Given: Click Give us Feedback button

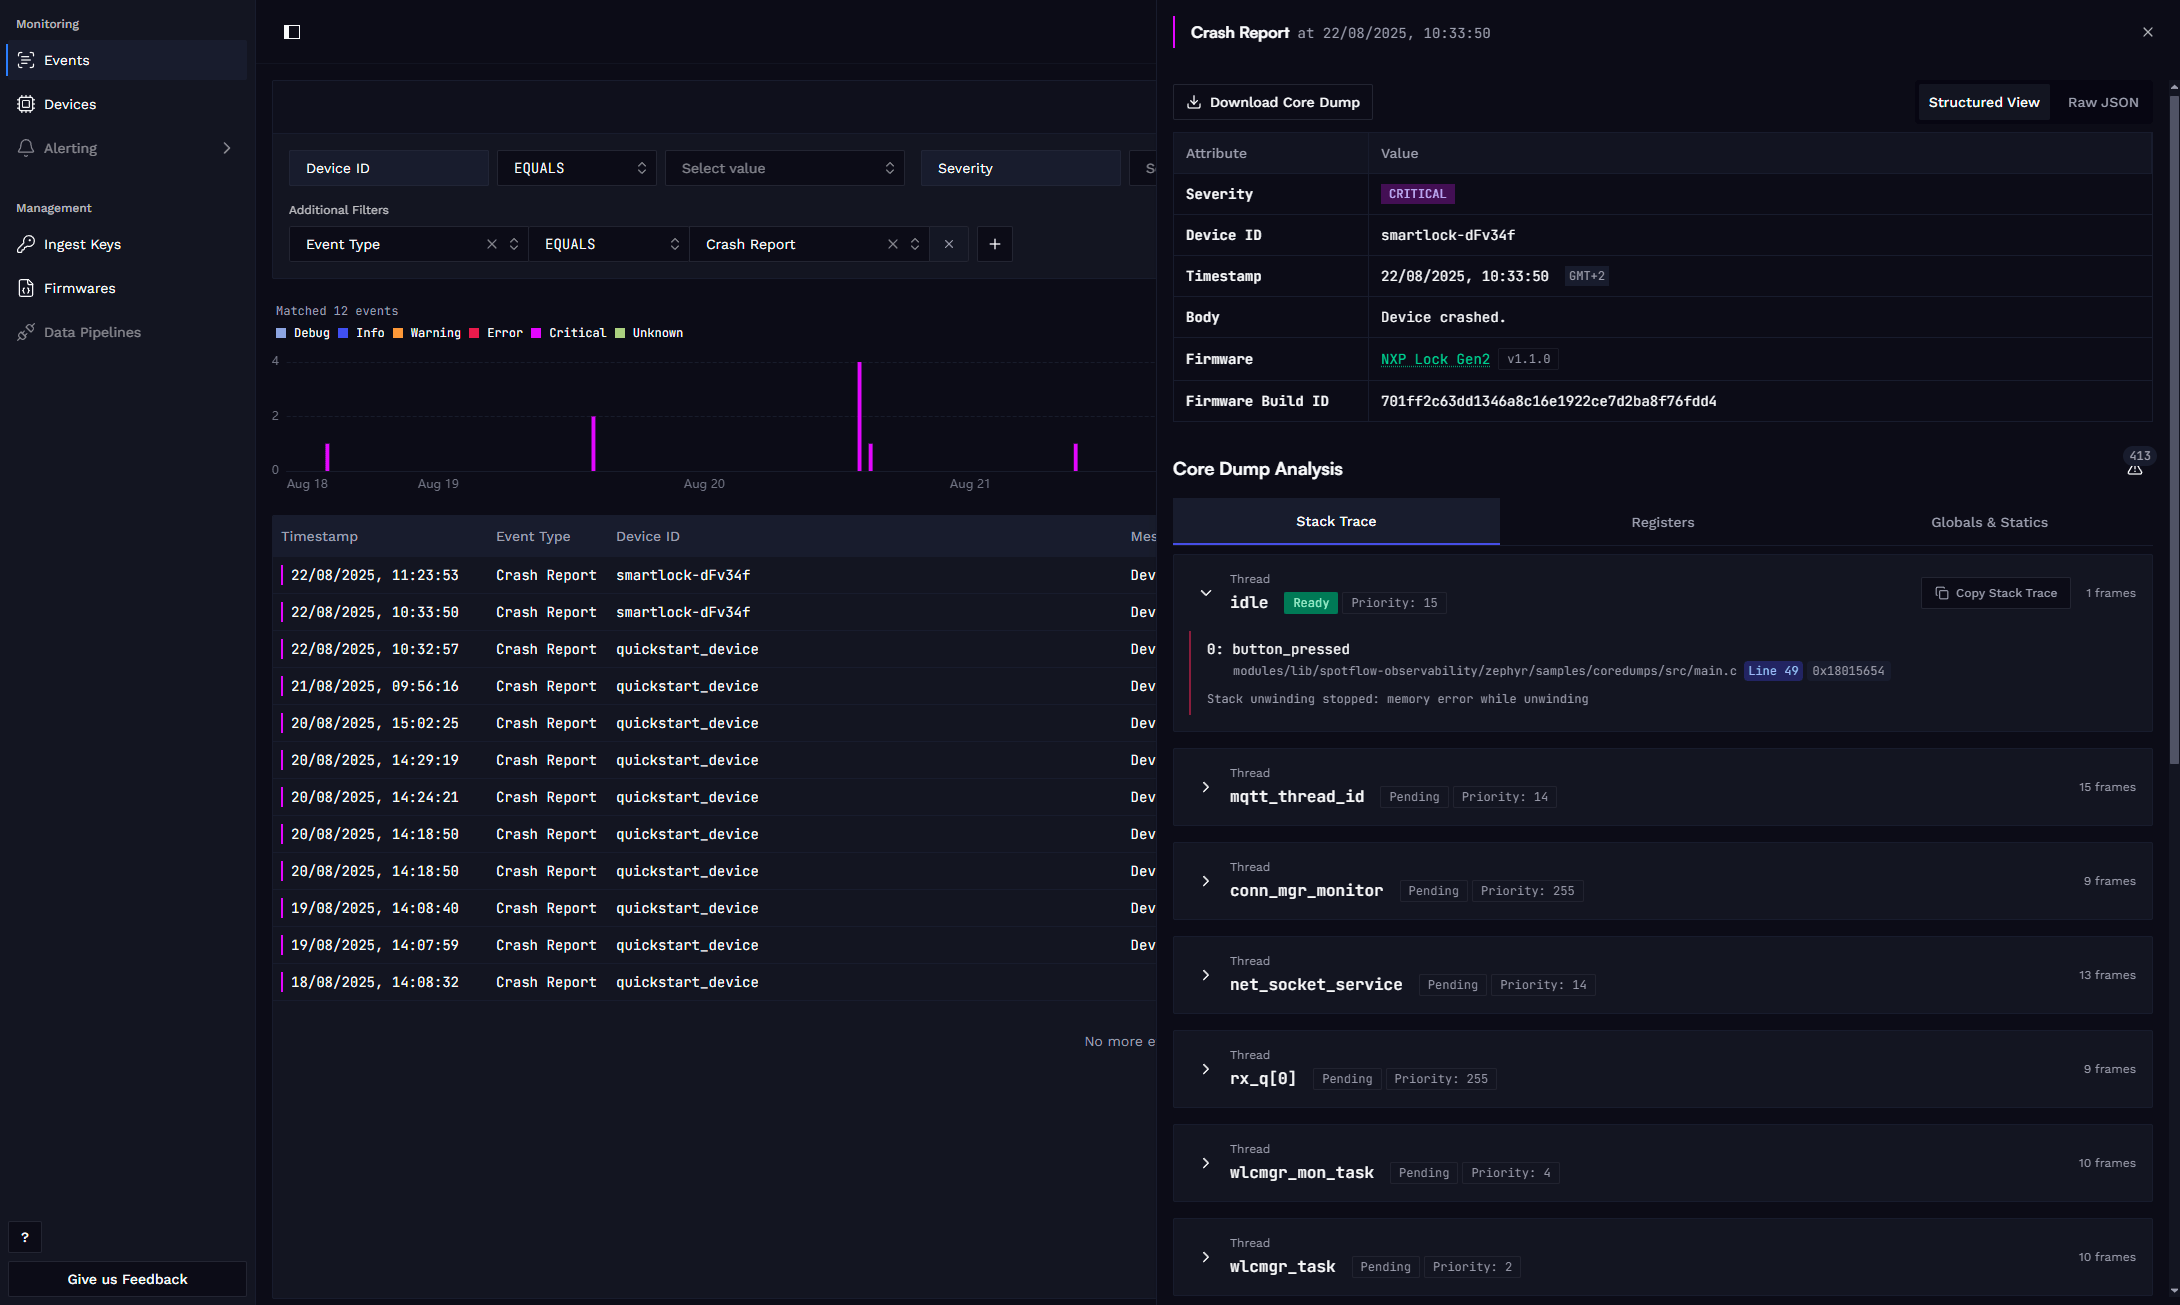Looking at the screenshot, I should pyautogui.click(x=127, y=1279).
